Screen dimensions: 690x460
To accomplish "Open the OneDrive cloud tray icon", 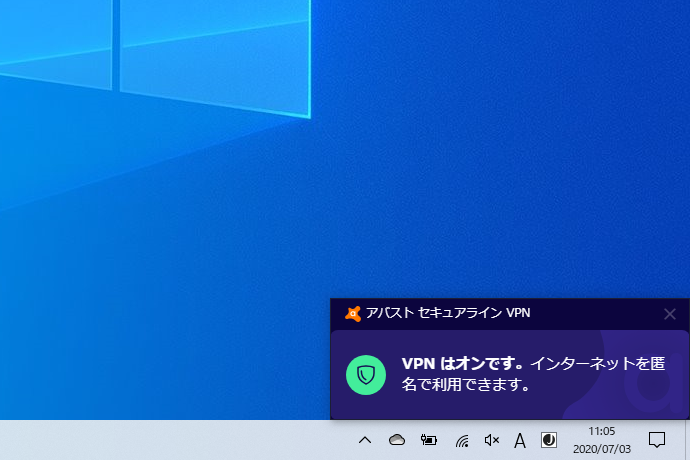I will (397, 440).
